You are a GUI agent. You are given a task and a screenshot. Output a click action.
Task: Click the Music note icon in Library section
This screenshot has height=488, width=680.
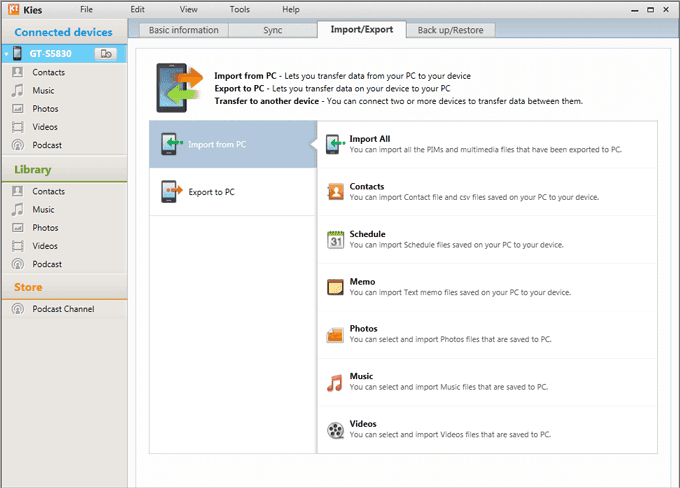[17, 210]
